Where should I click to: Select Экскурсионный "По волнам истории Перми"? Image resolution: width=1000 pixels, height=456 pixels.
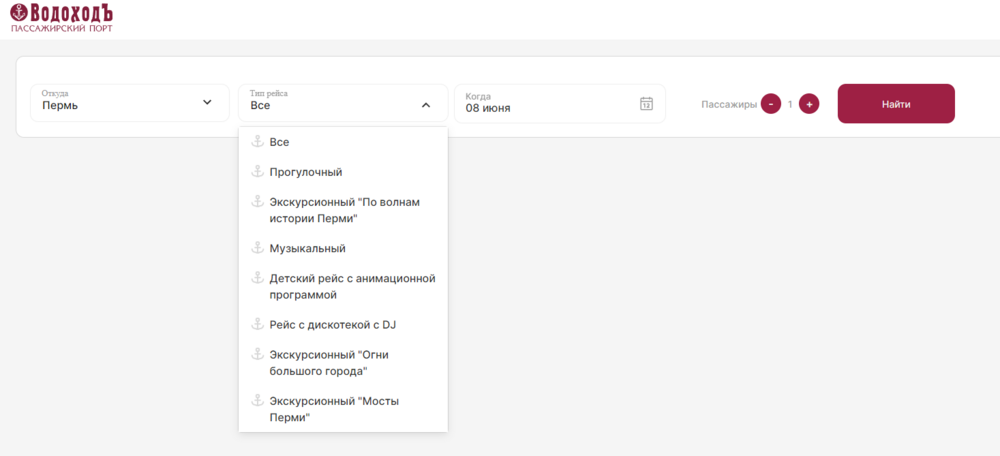coord(343,210)
